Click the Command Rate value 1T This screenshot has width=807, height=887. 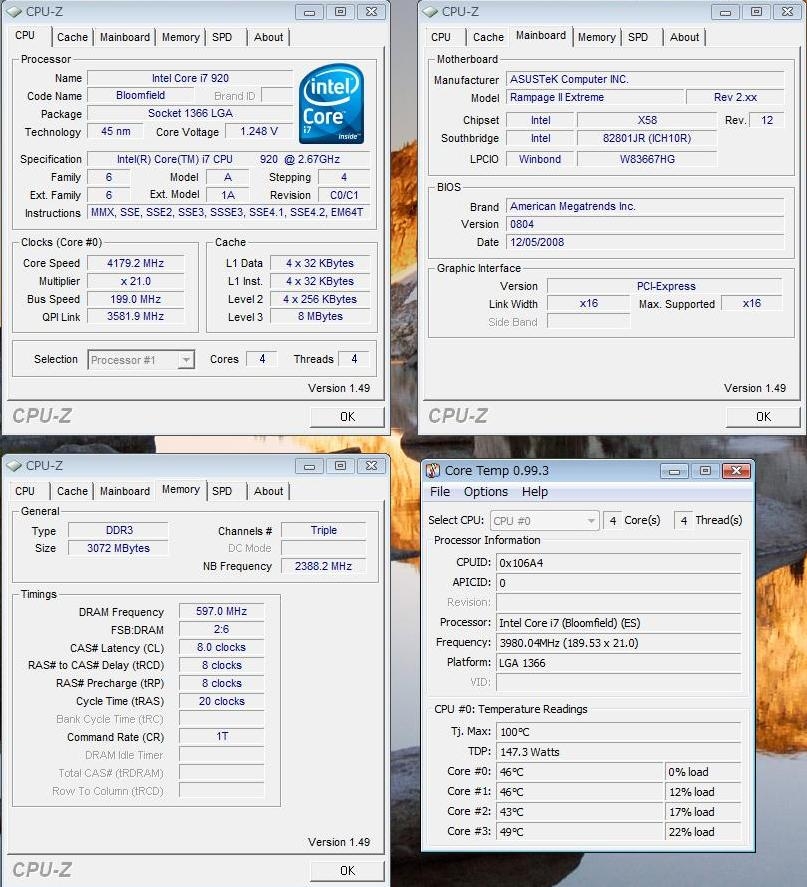[x=222, y=736]
